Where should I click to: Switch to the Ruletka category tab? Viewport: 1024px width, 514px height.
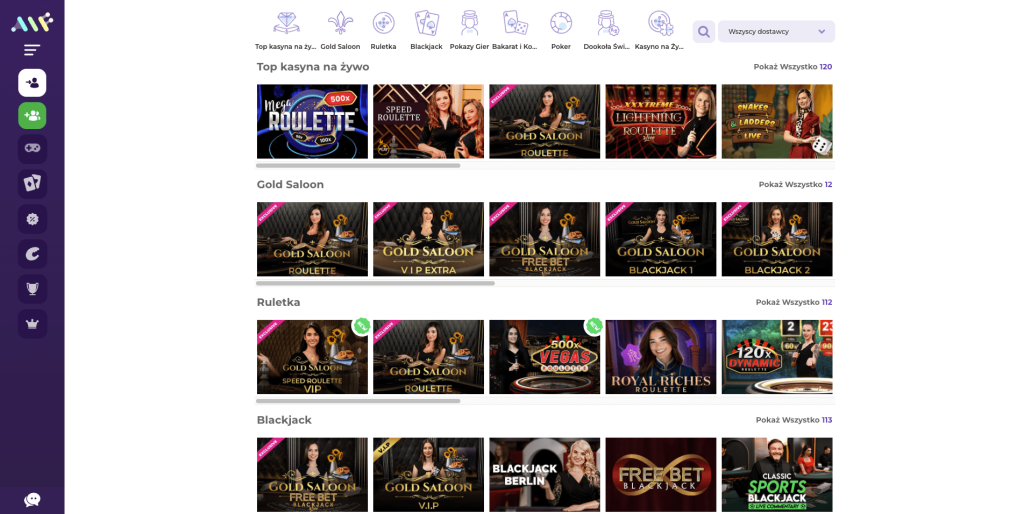coord(383,30)
